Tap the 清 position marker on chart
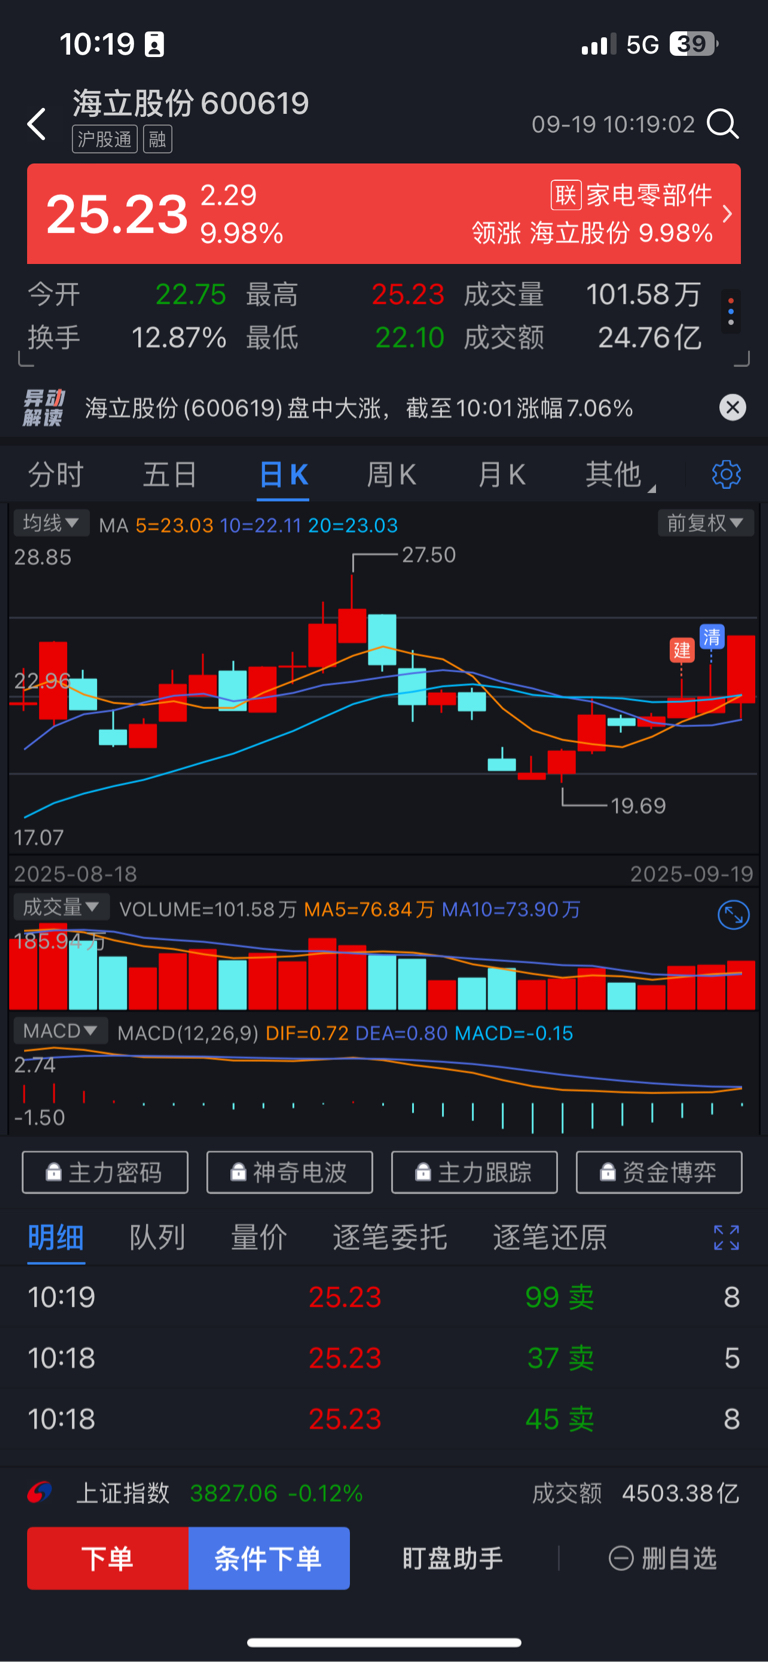 point(712,637)
